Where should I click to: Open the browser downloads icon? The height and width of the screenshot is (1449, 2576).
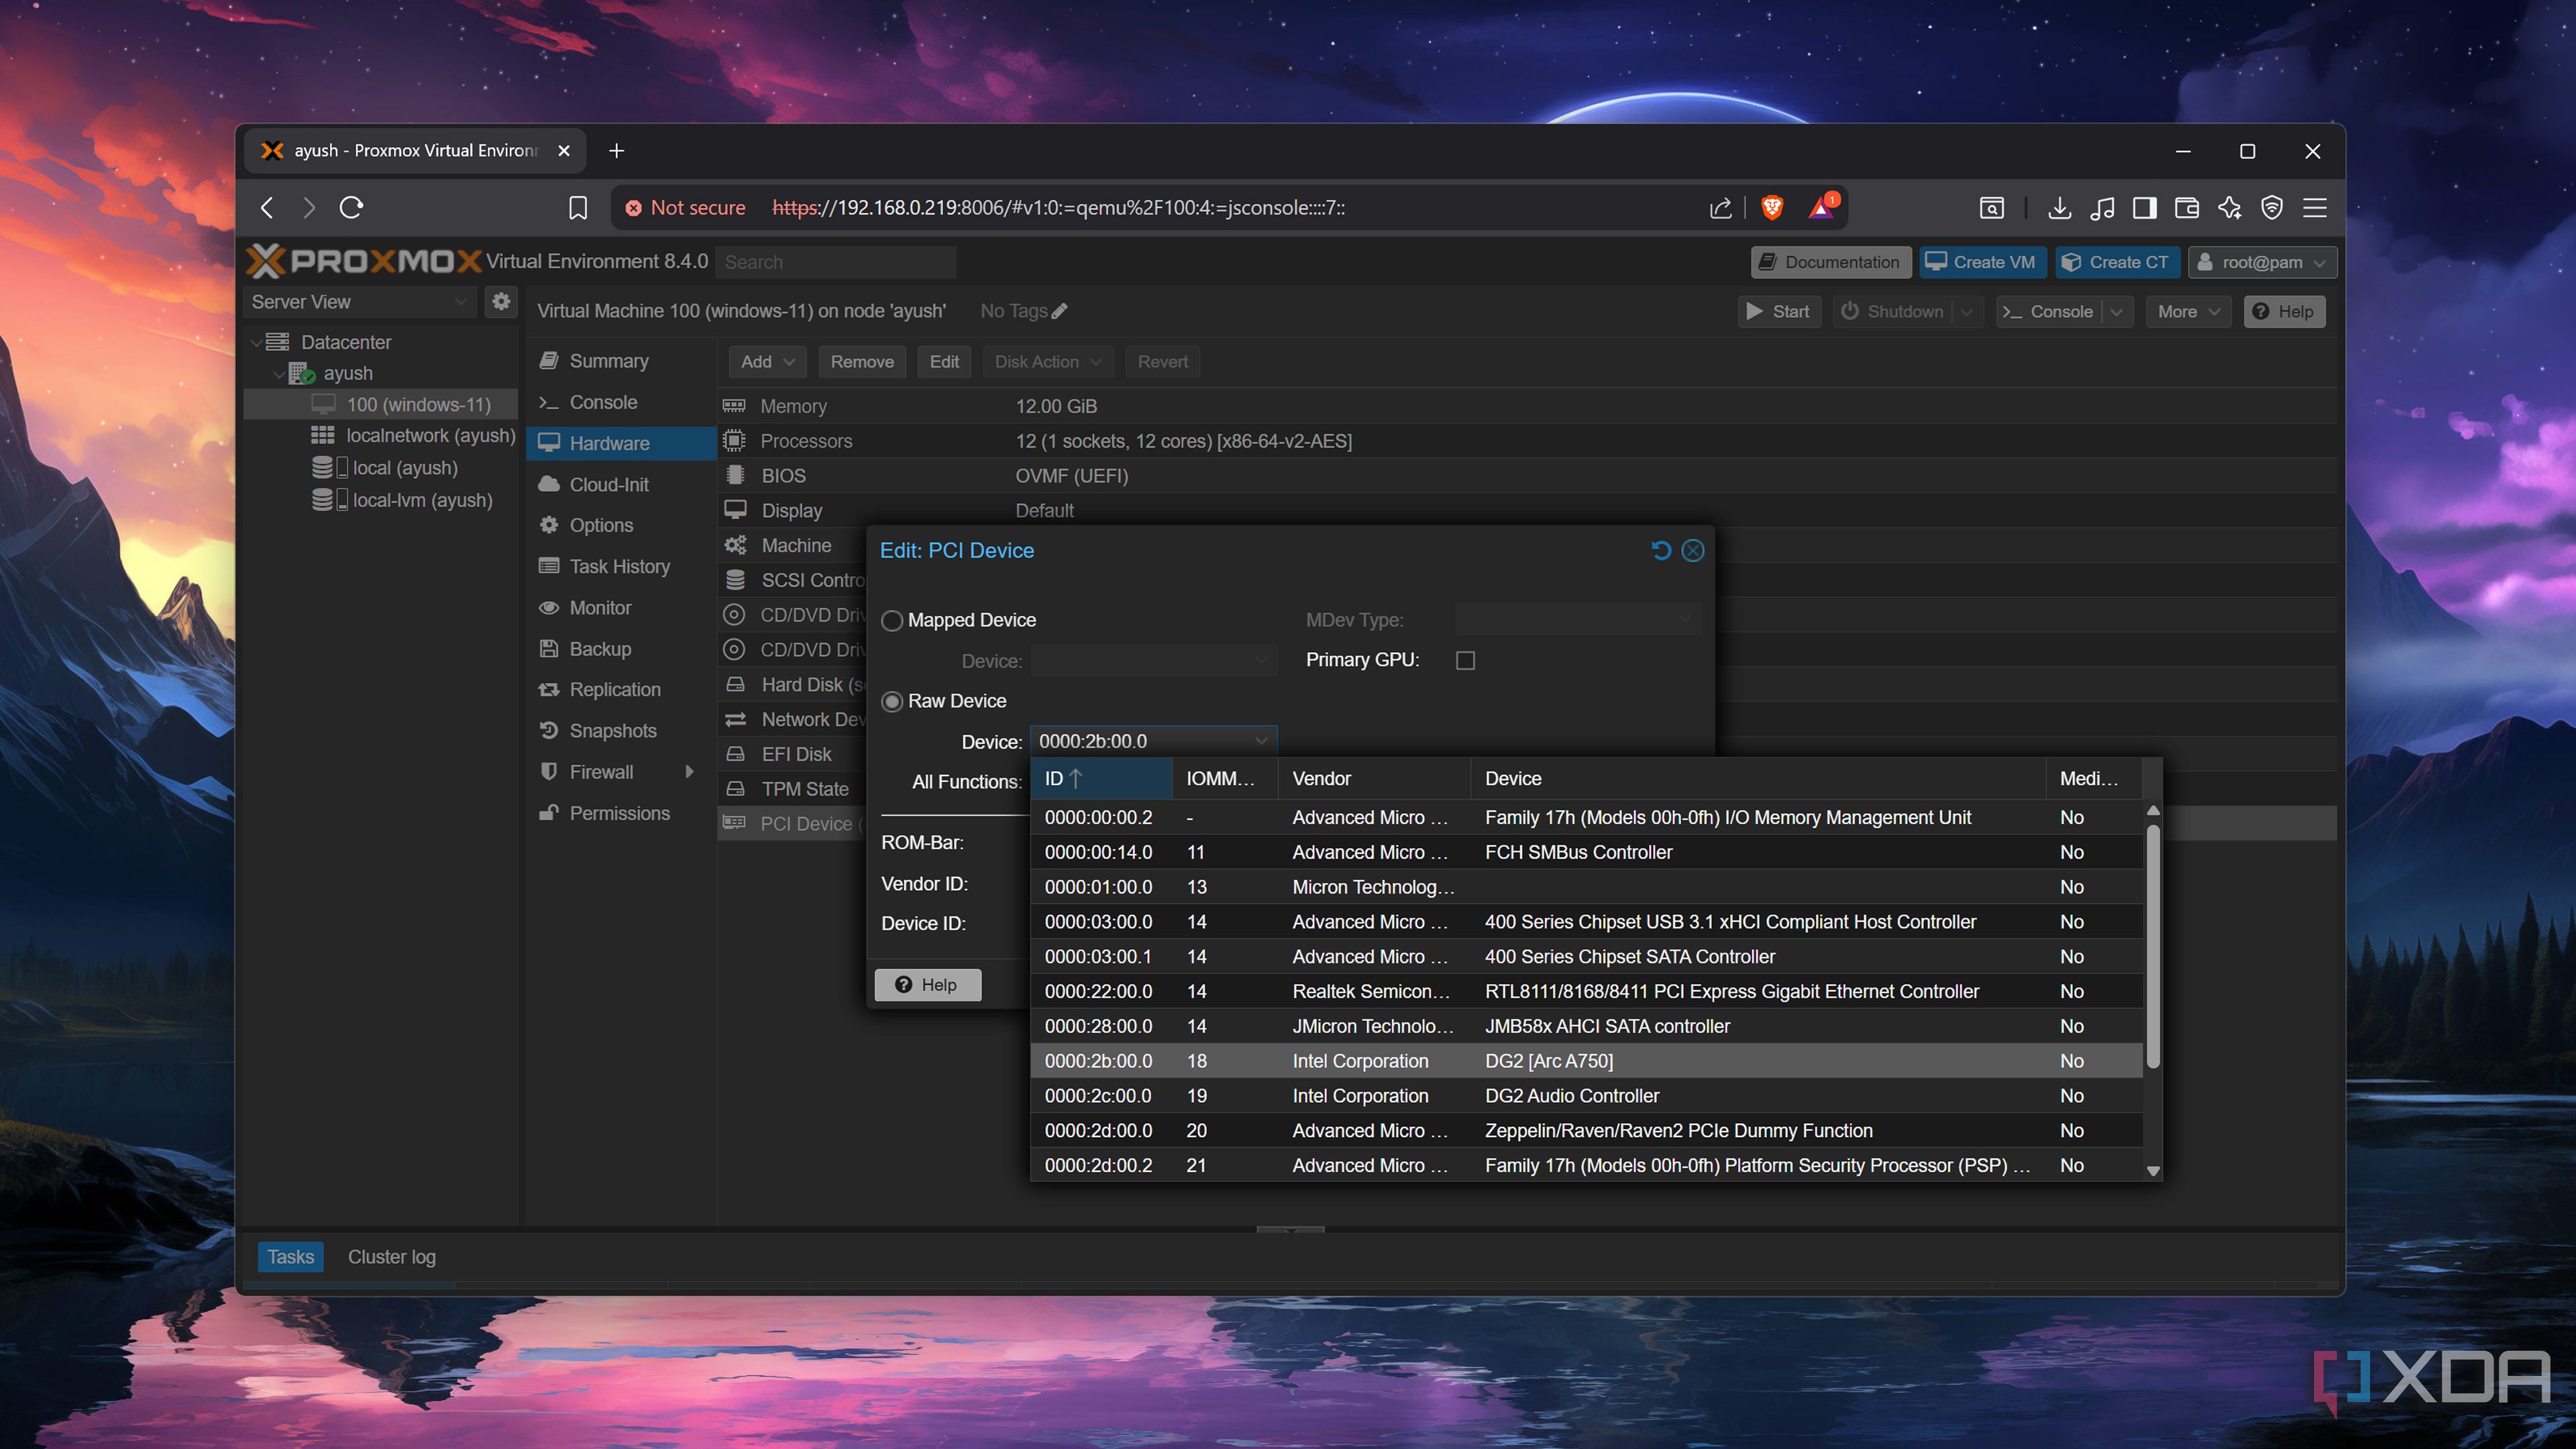tap(2059, 208)
